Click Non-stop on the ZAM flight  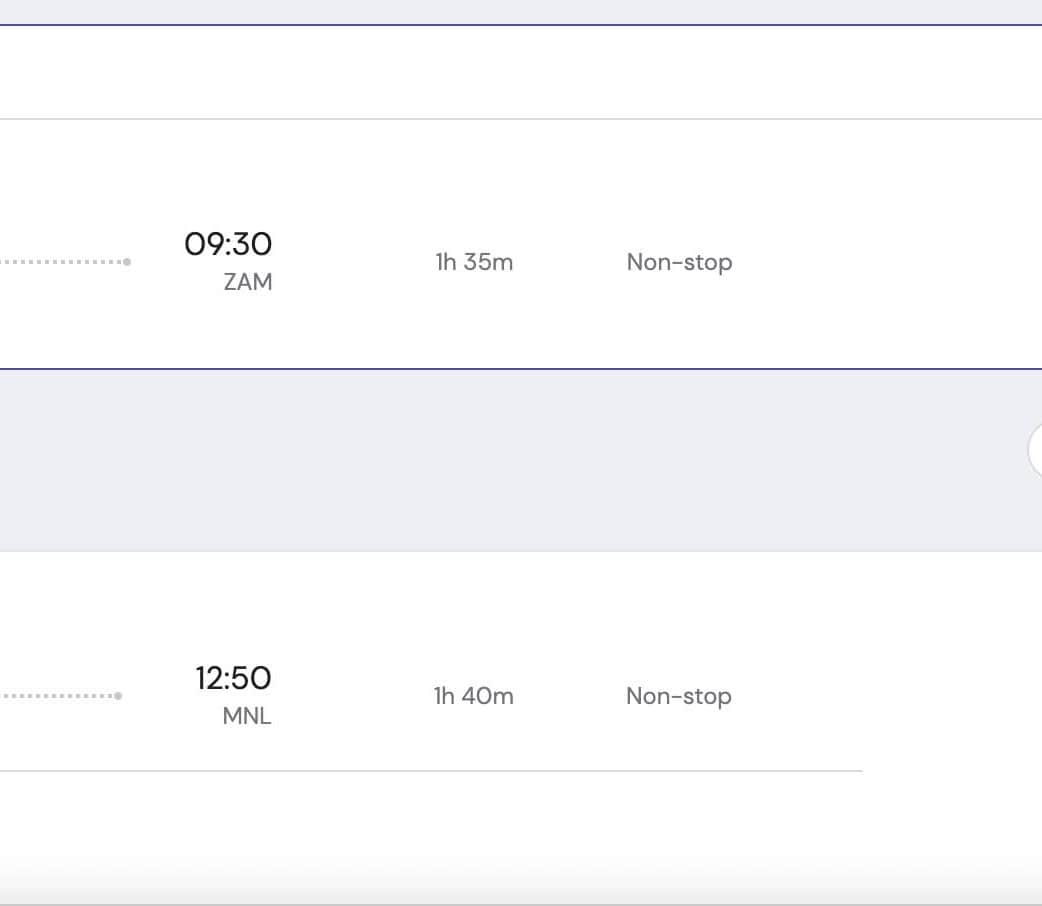[679, 262]
